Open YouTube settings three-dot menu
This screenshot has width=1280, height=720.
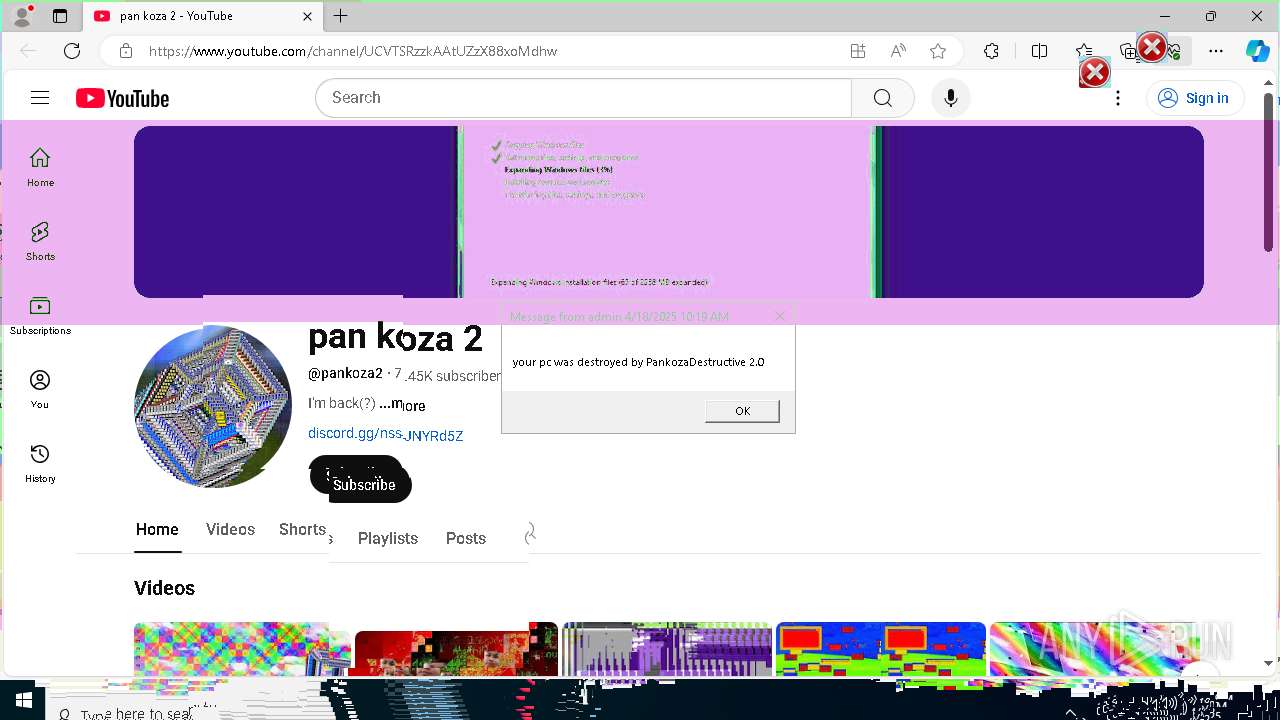(x=1118, y=98)
